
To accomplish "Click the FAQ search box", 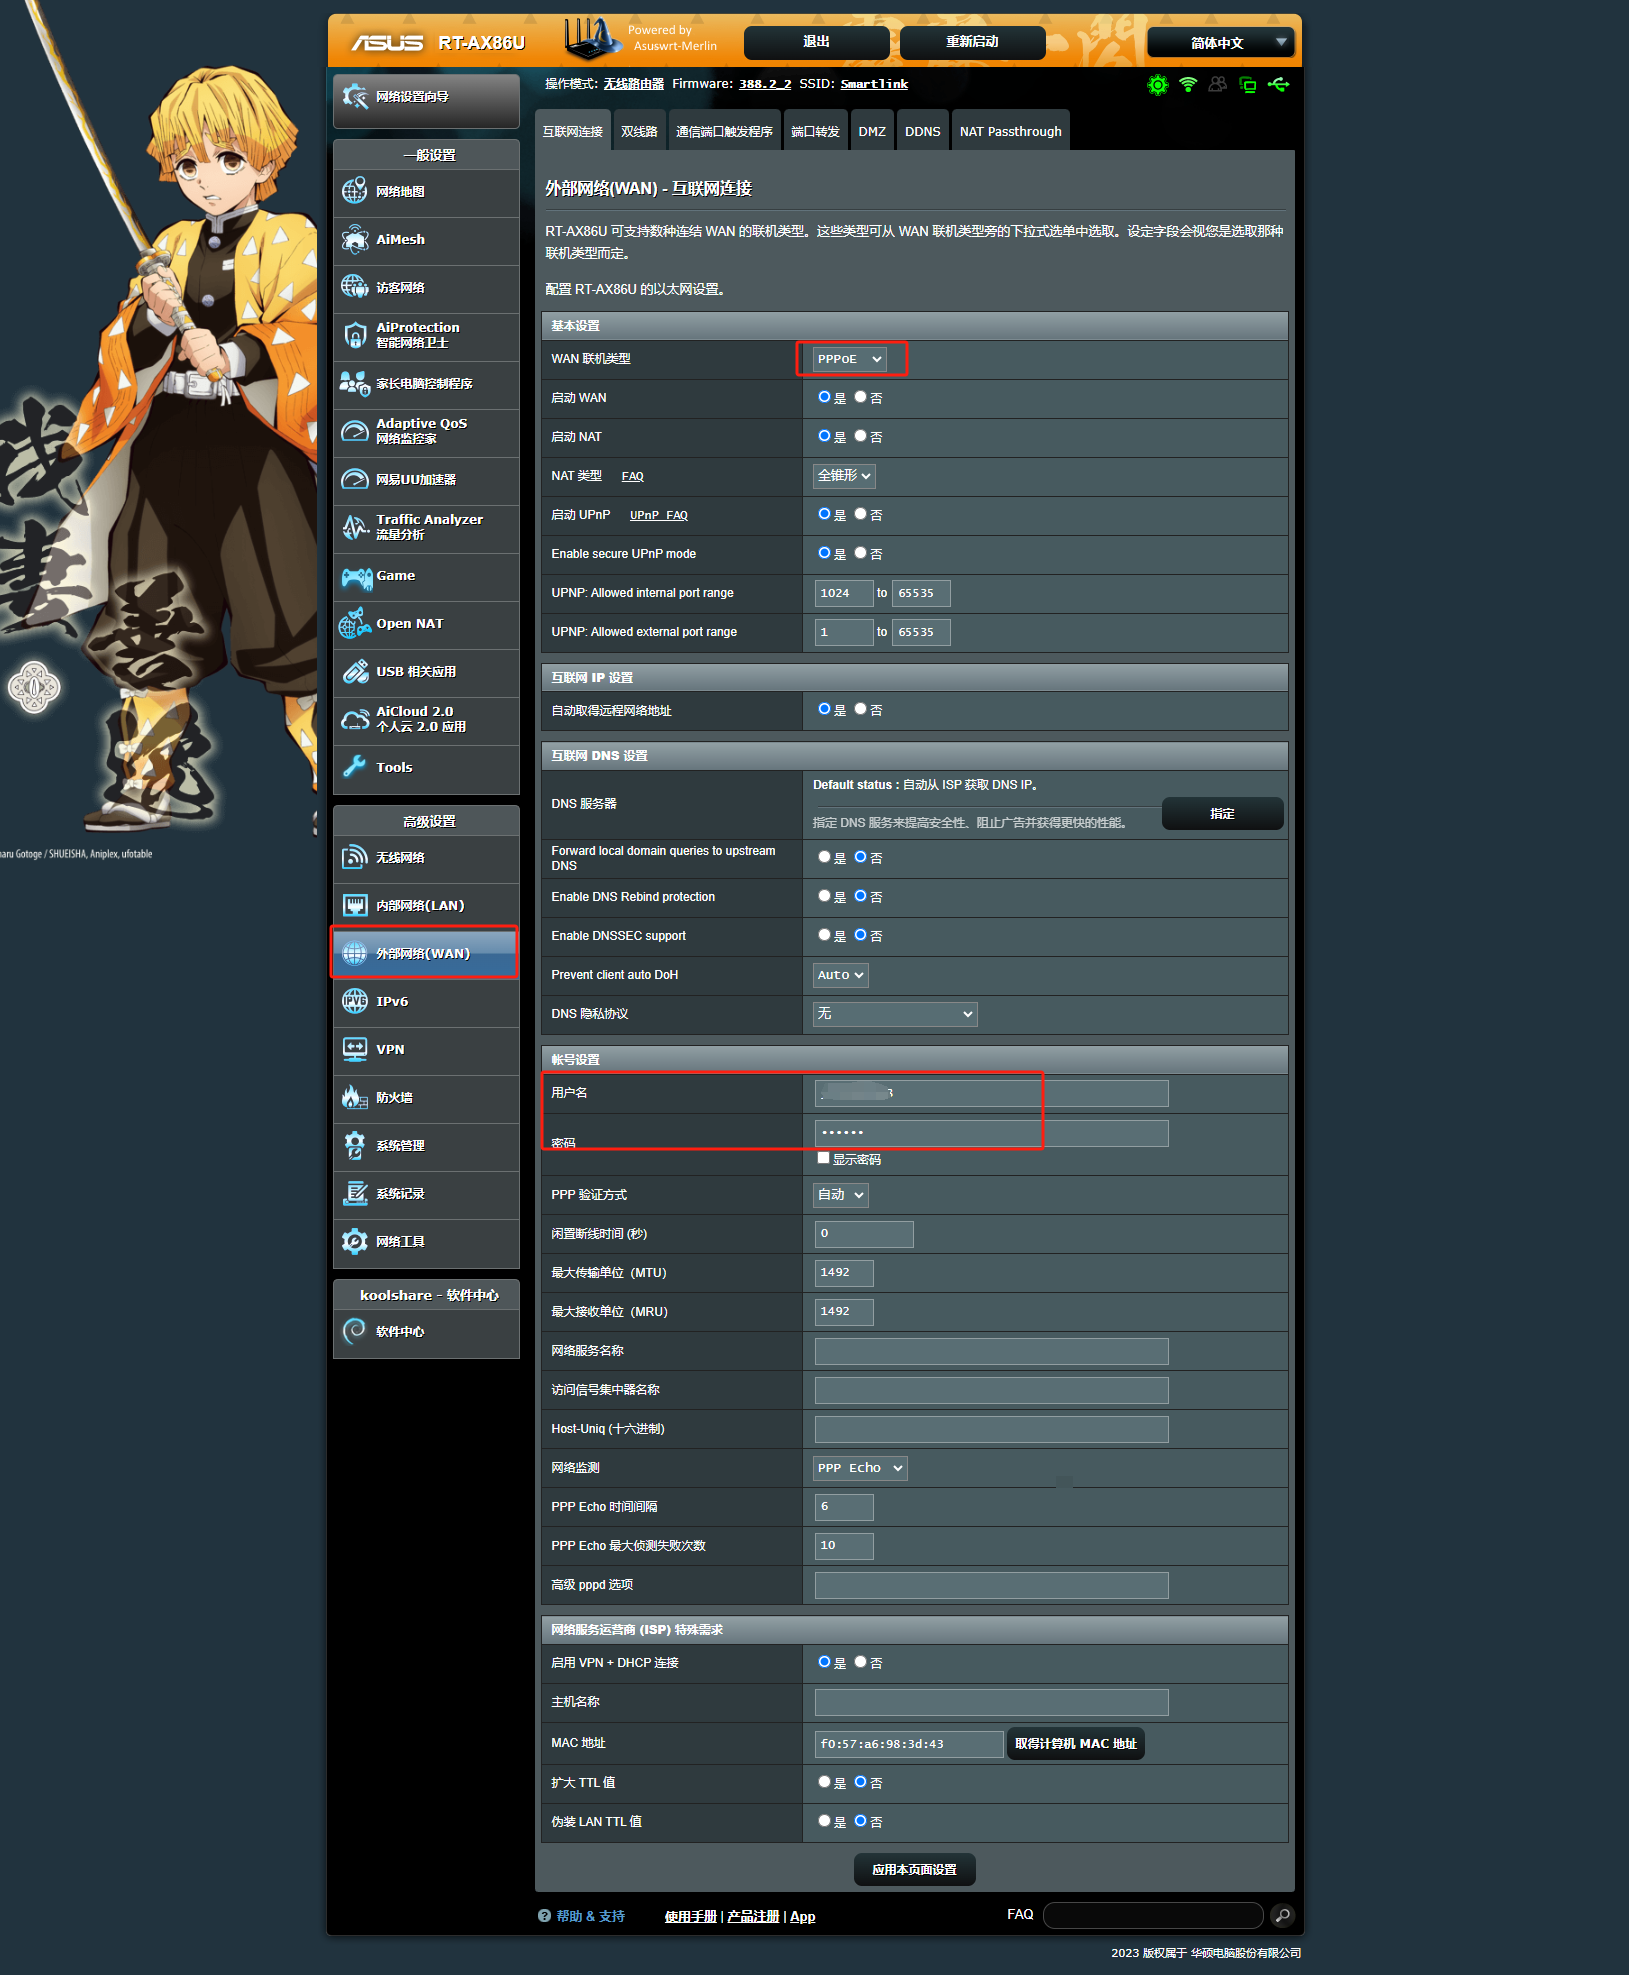I will (x=1153, y=1915).
